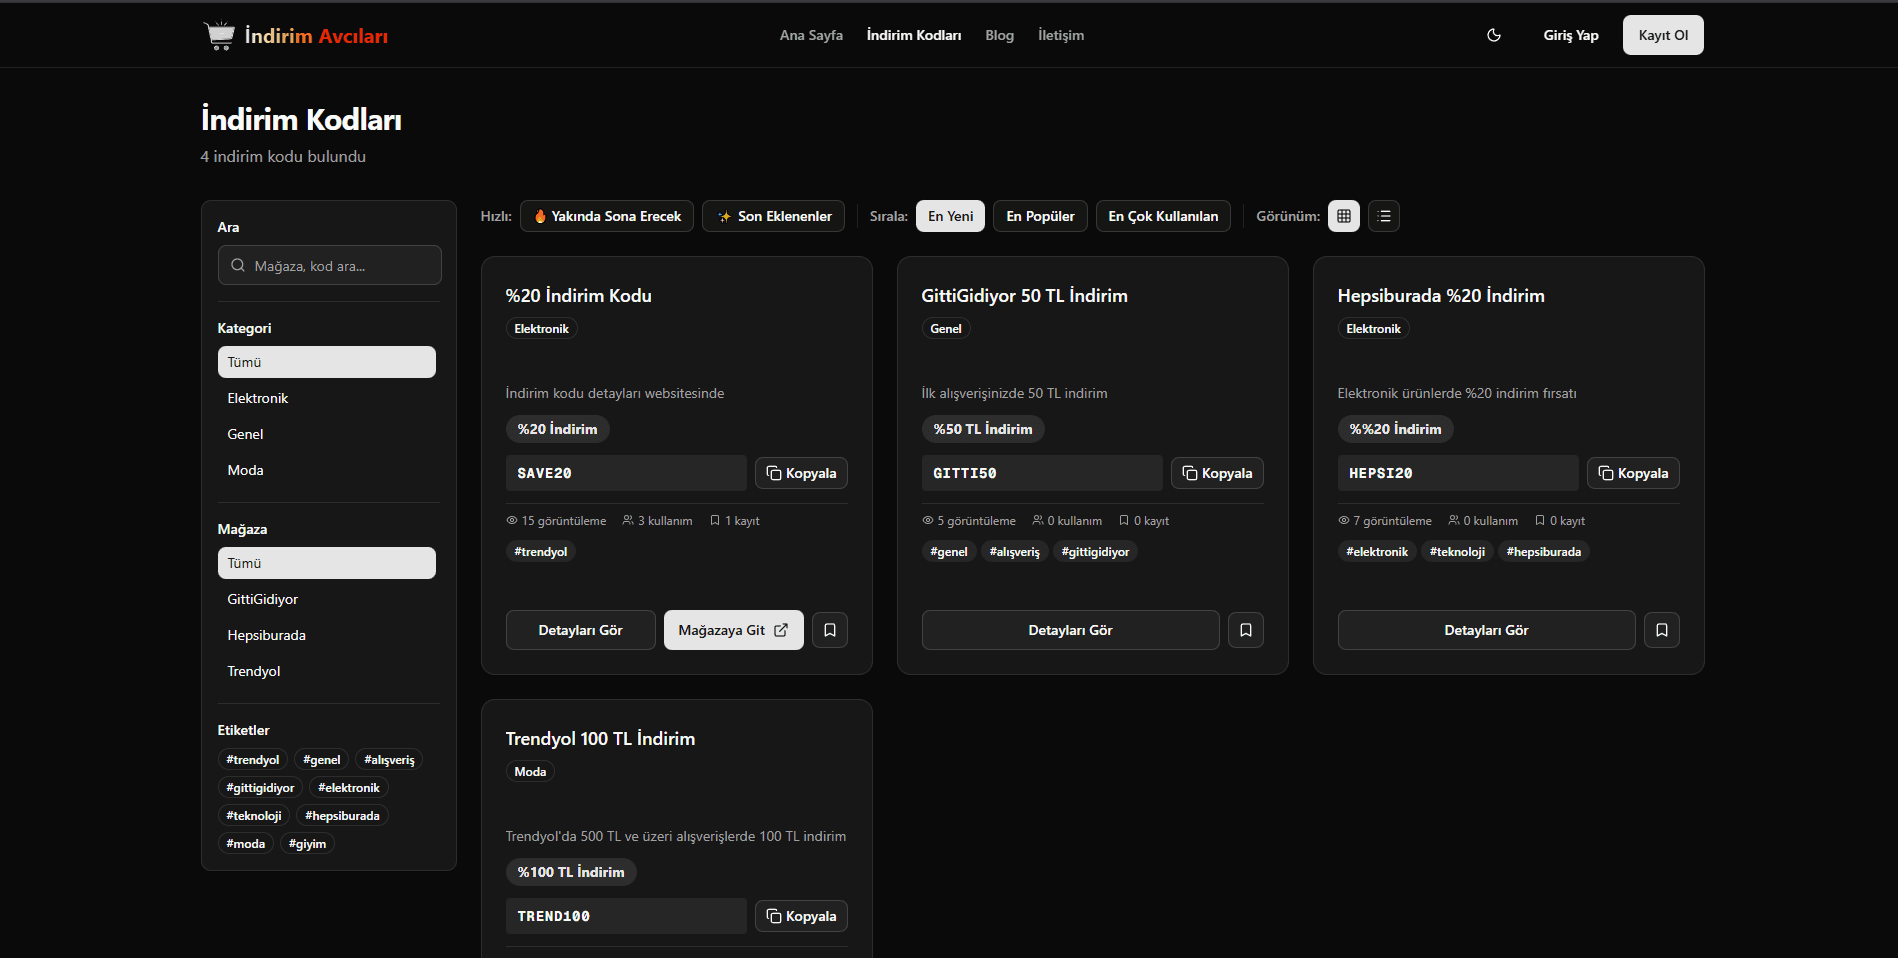Sort codes by En Çok Kullanılan

tap(1162, 216)
